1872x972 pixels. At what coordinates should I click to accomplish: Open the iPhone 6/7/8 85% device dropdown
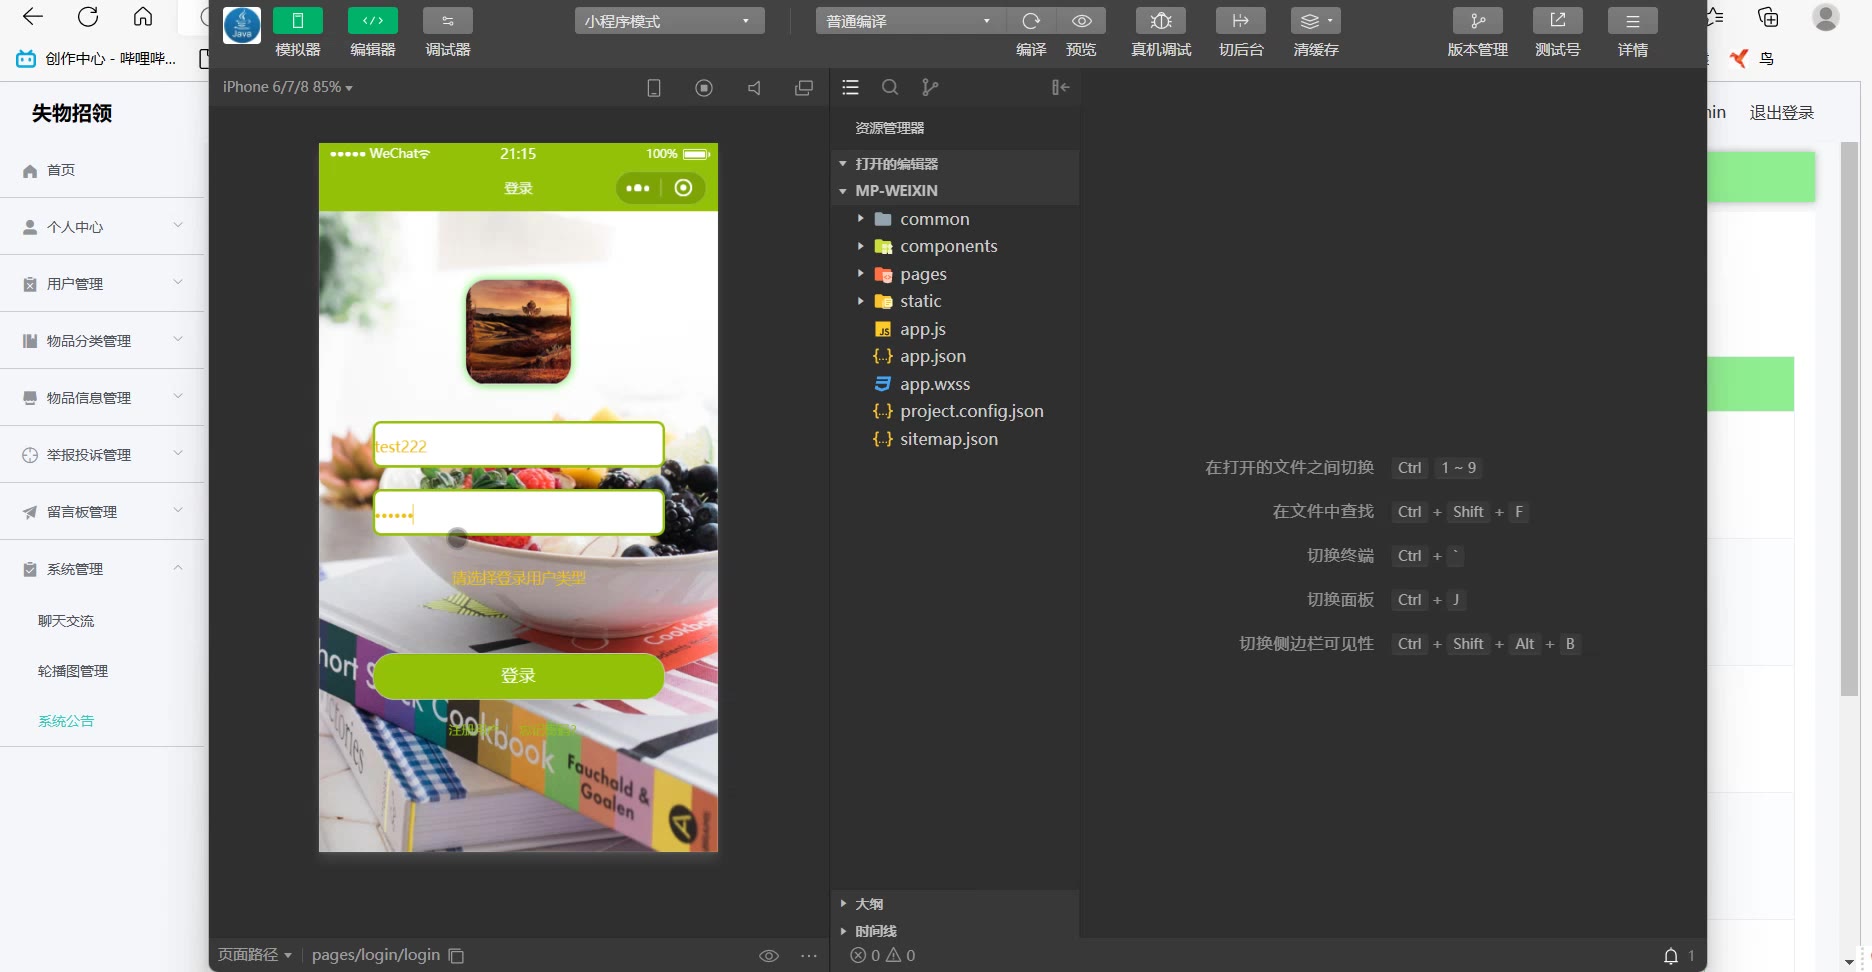click(288, 87)
